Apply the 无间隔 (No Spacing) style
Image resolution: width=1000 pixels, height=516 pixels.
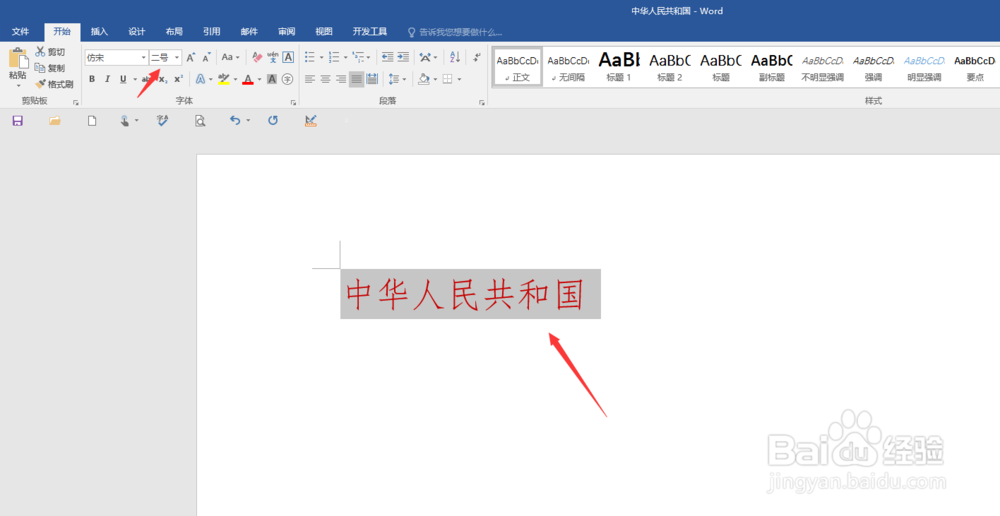pyautogui.click(x=568, y=68)
